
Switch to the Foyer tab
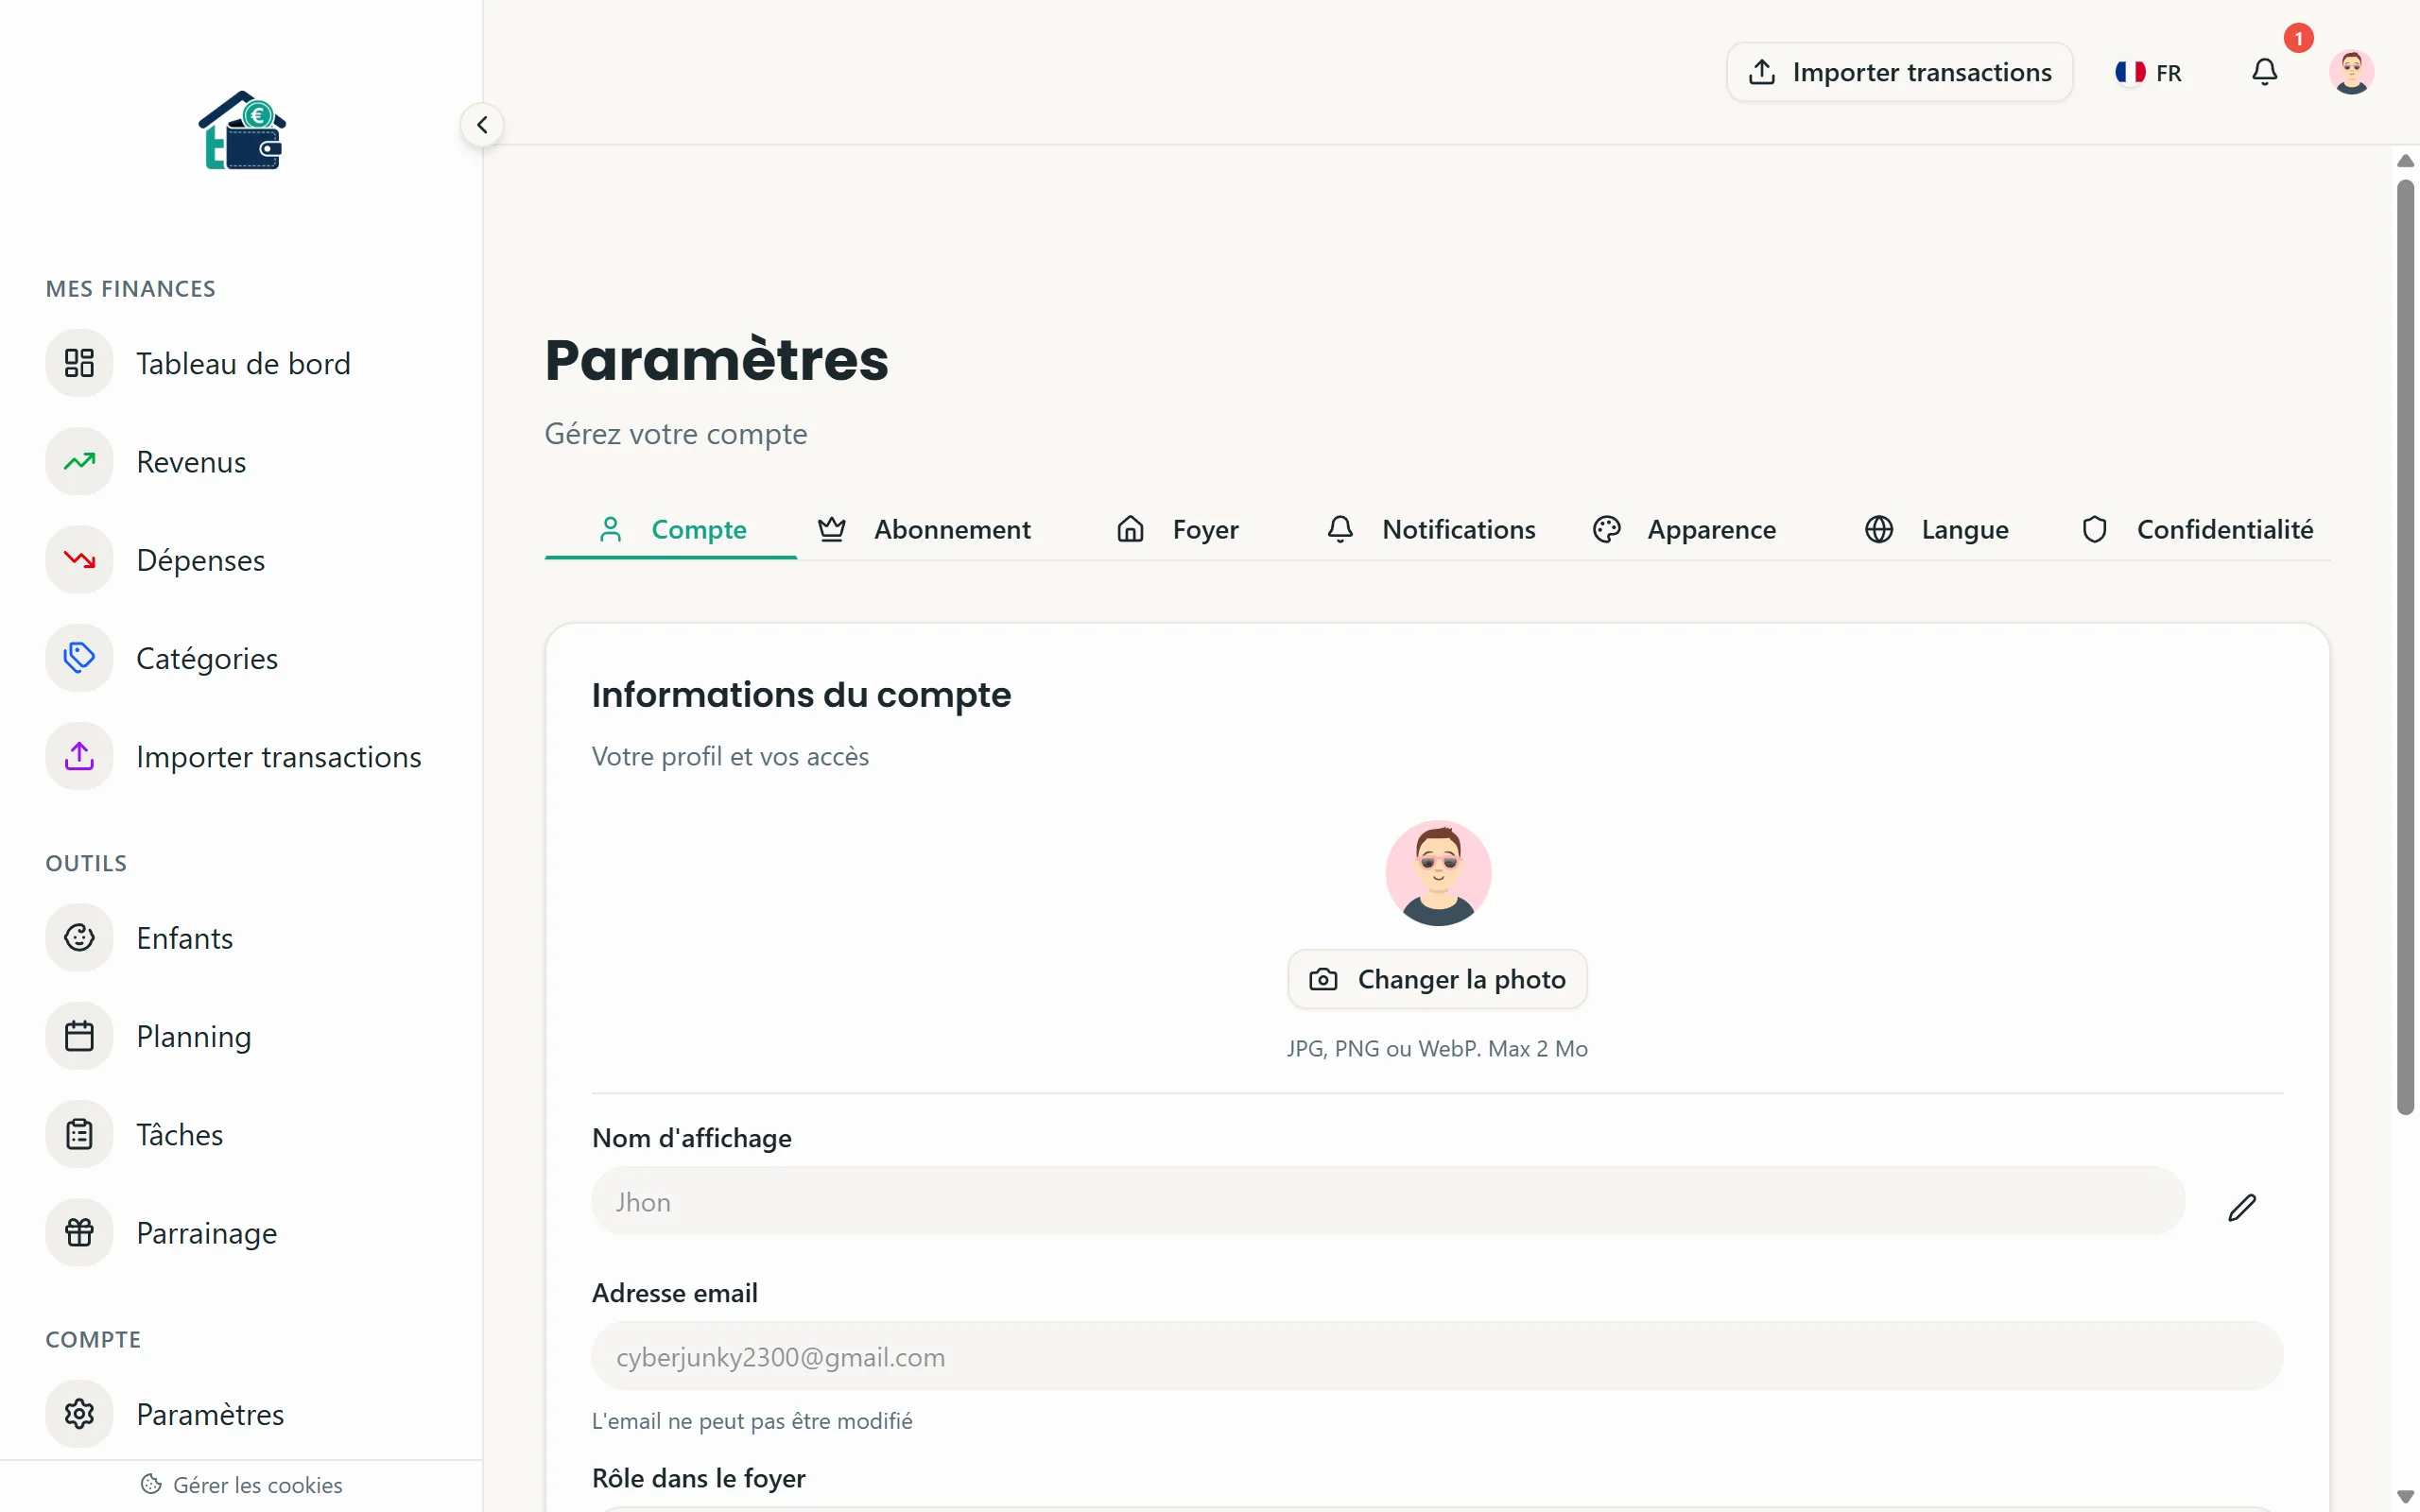pyautogui.click(x=1177, y=529)
